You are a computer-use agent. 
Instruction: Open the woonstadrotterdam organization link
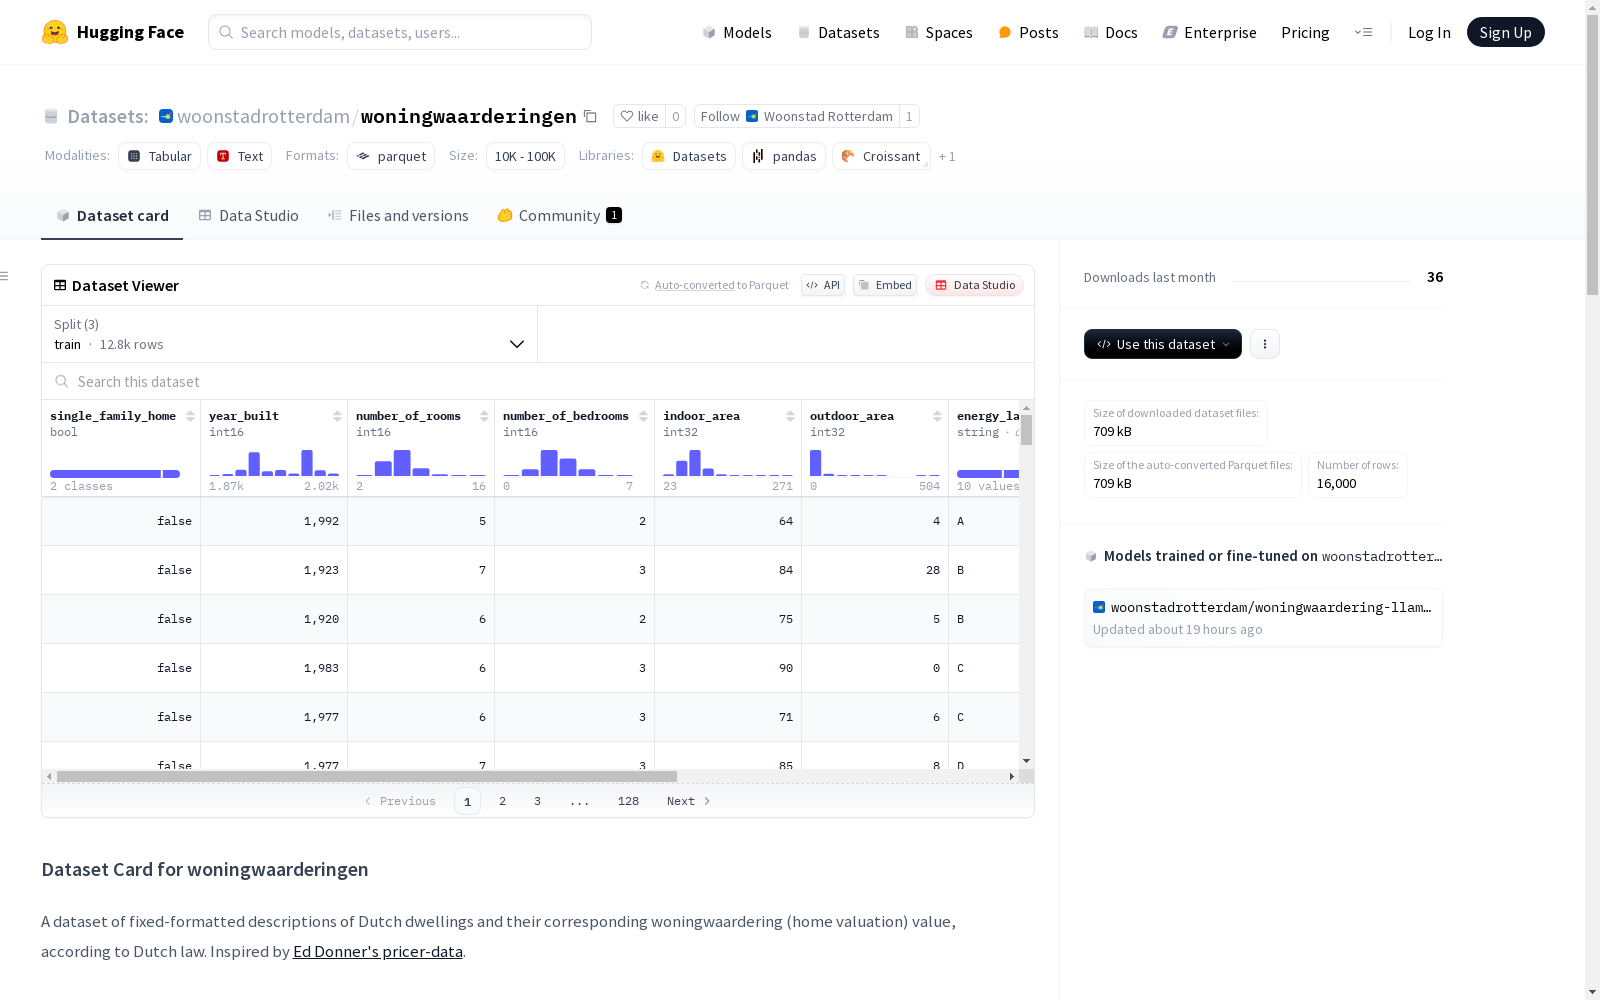coord(263,116)
